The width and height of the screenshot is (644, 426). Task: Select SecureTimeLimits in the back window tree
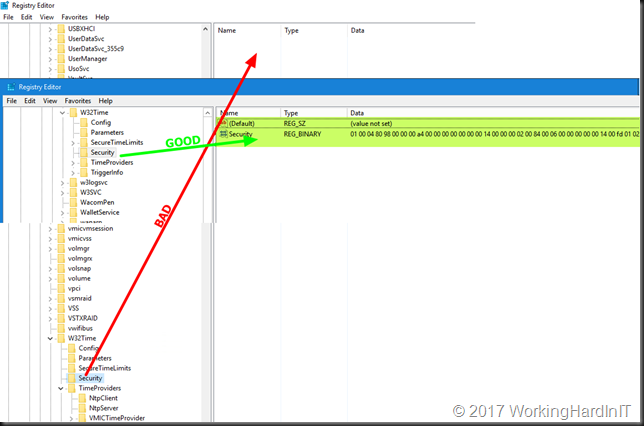pos(105,368)
